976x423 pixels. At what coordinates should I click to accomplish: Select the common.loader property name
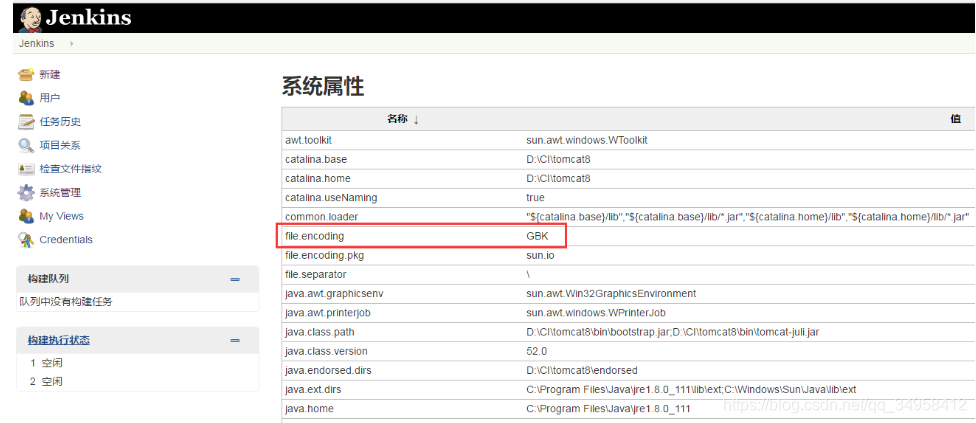pyautogui.click(x=322, y=217)
